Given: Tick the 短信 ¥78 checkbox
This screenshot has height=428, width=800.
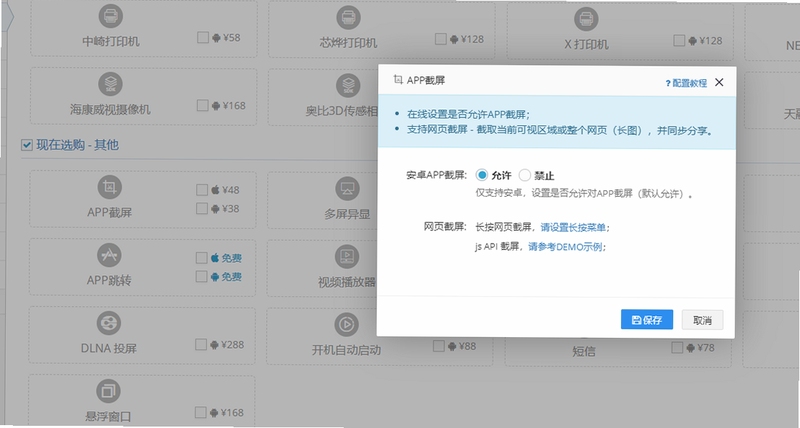Looking at the screenshot, I should 677,347.
